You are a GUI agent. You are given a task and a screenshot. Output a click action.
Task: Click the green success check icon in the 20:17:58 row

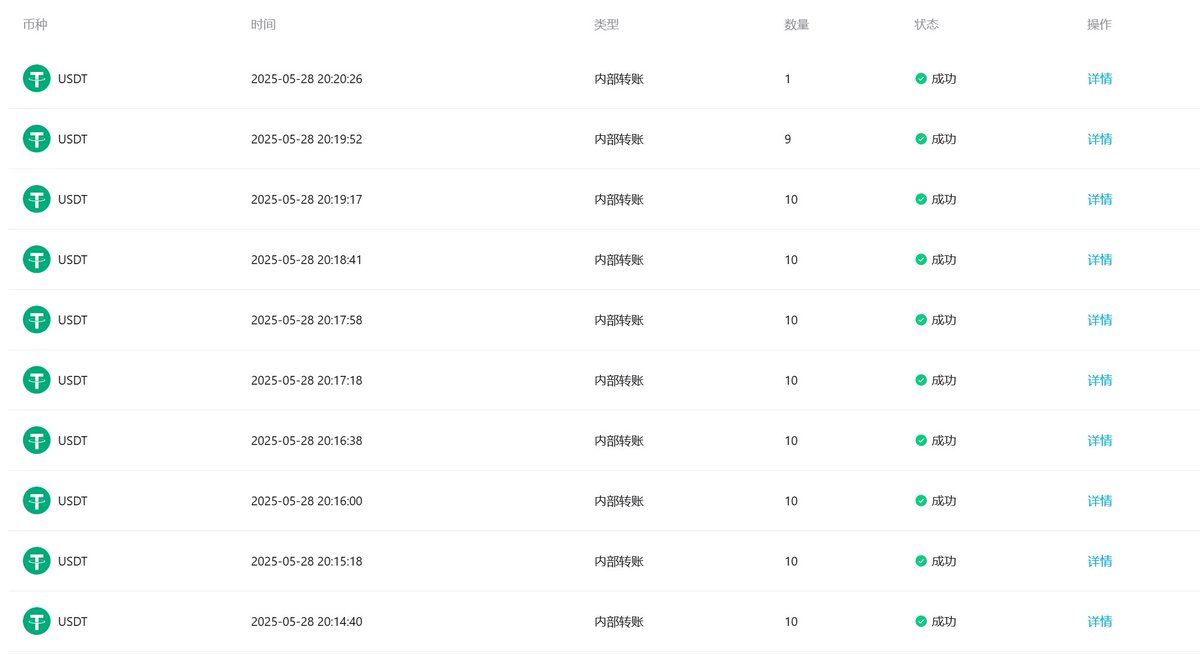coord(921,320)
